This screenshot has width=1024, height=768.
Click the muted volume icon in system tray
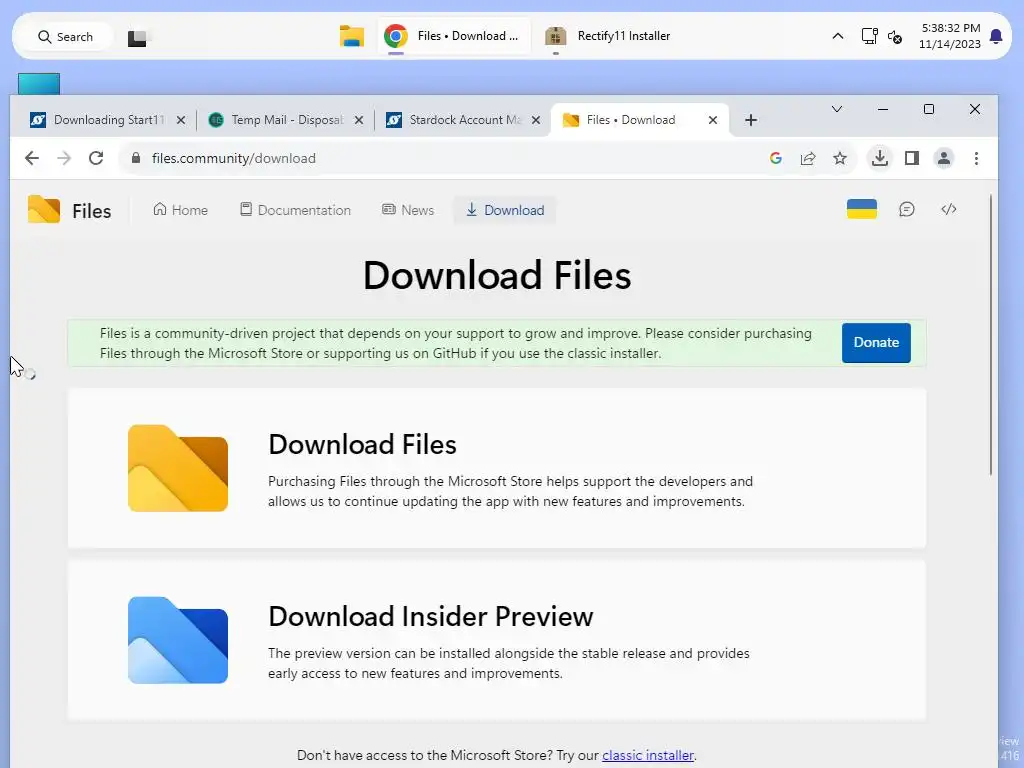click(895, 37)
